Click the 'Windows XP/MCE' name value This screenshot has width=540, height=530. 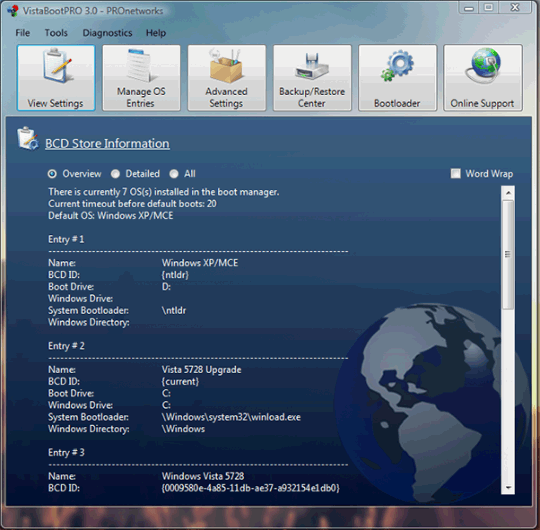[x=200, y=263]
